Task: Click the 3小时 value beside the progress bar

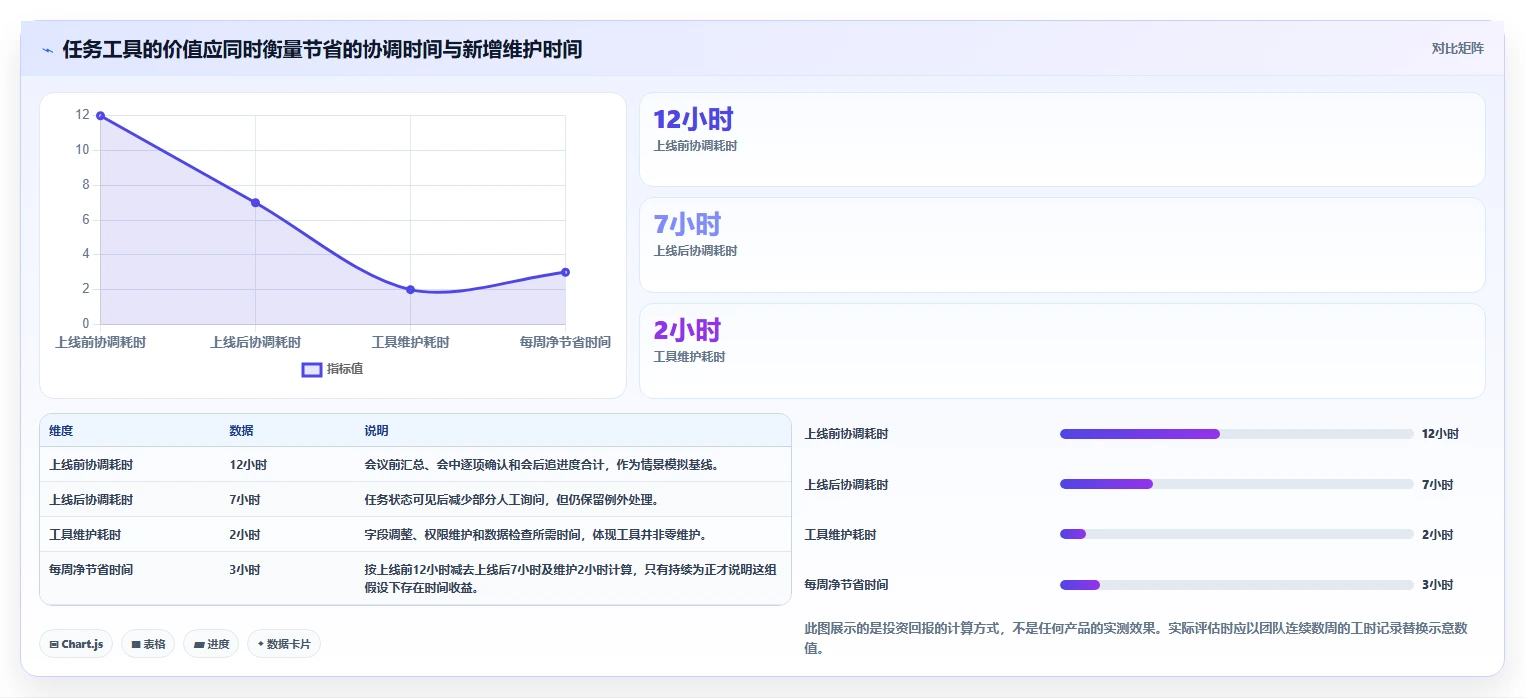Action: 1437,584
